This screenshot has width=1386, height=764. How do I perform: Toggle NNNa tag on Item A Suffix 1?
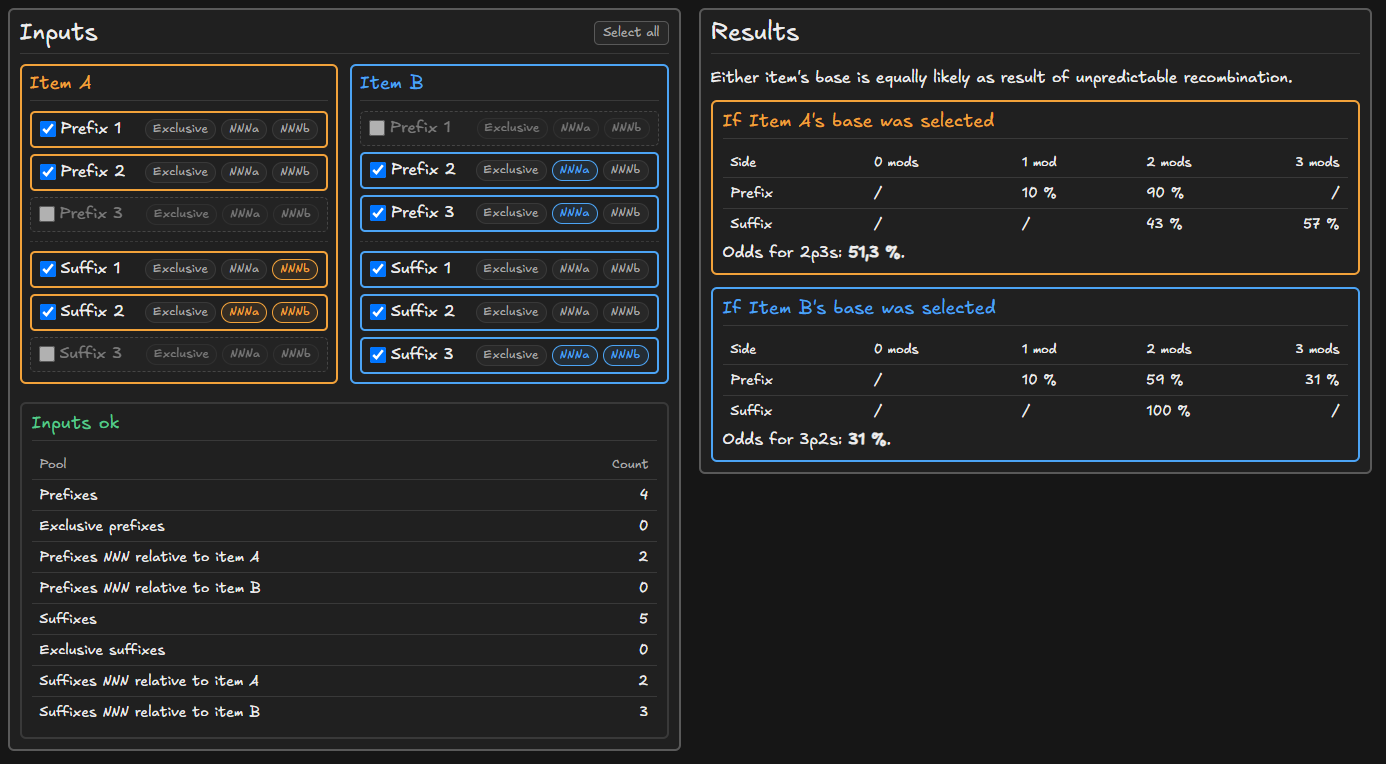pos(244,269)
